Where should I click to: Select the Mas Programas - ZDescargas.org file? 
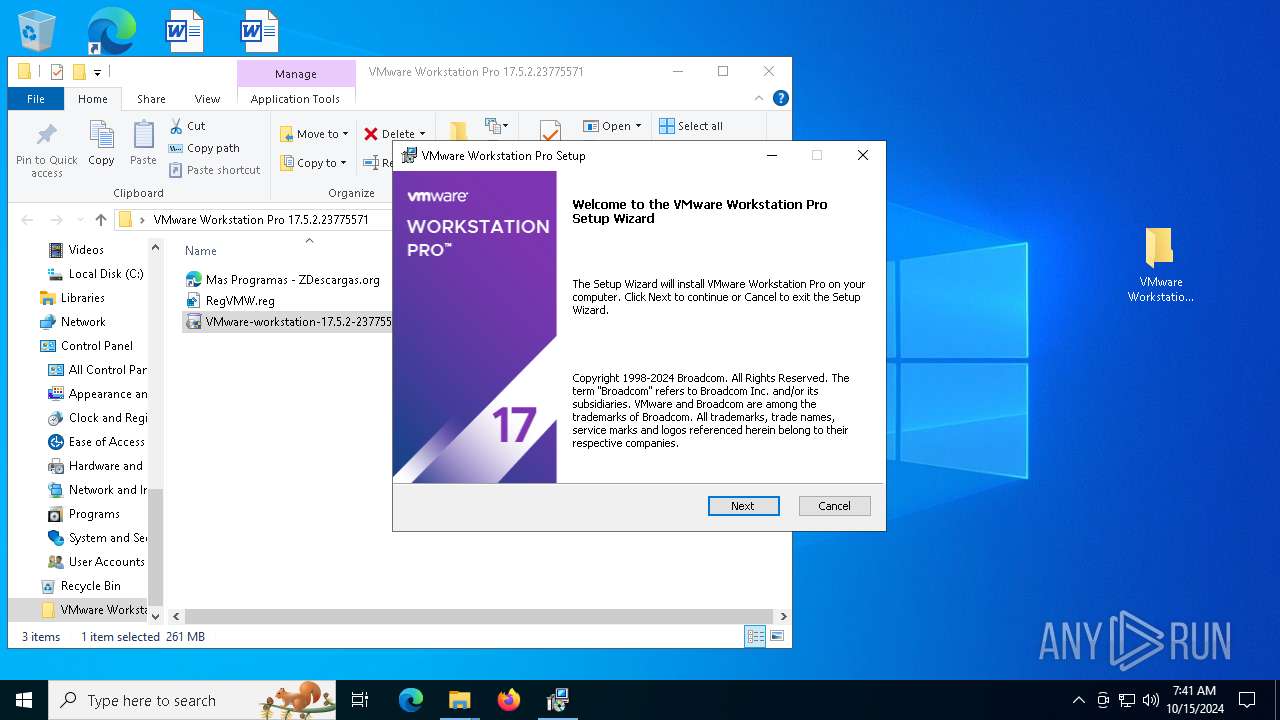tap(283, 280)
